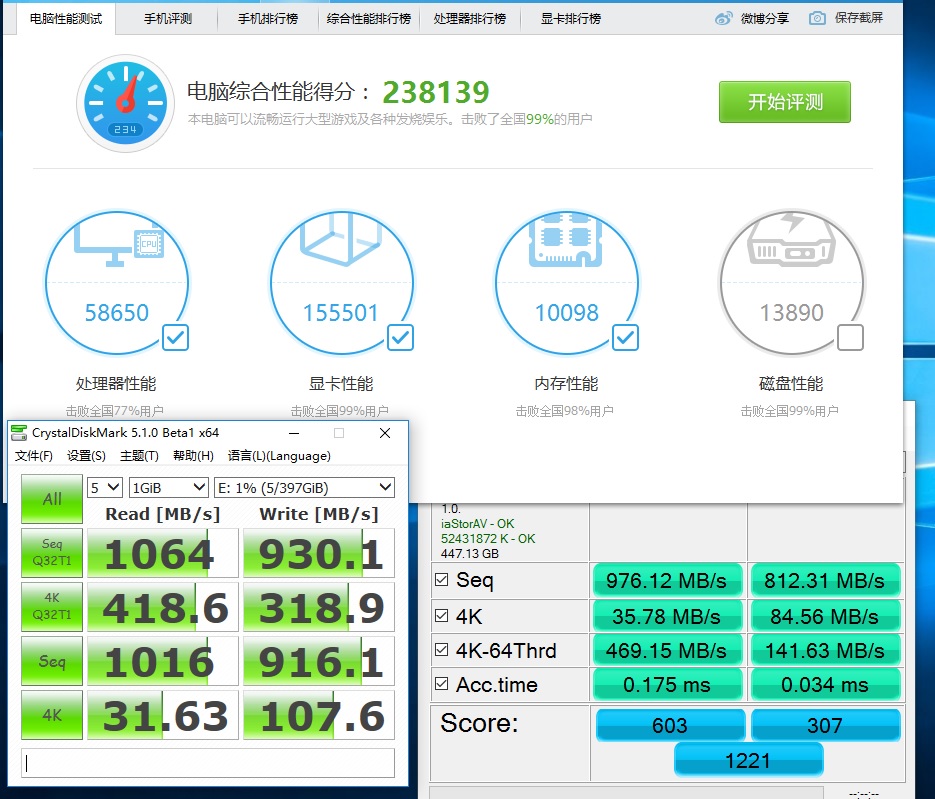
Task: Click the 4K-64Thrd read 469.15 MB/s
Action: point(667,651)
